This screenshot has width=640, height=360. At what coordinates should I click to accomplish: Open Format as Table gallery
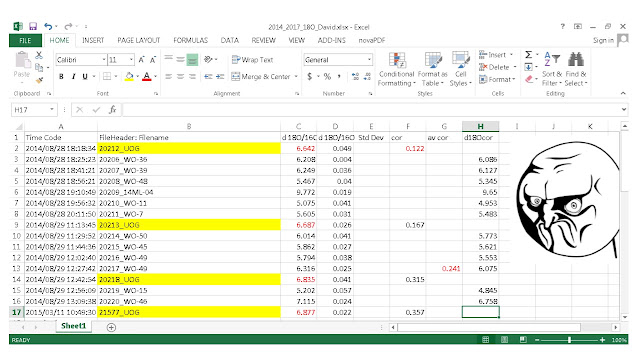click(433, 69)
